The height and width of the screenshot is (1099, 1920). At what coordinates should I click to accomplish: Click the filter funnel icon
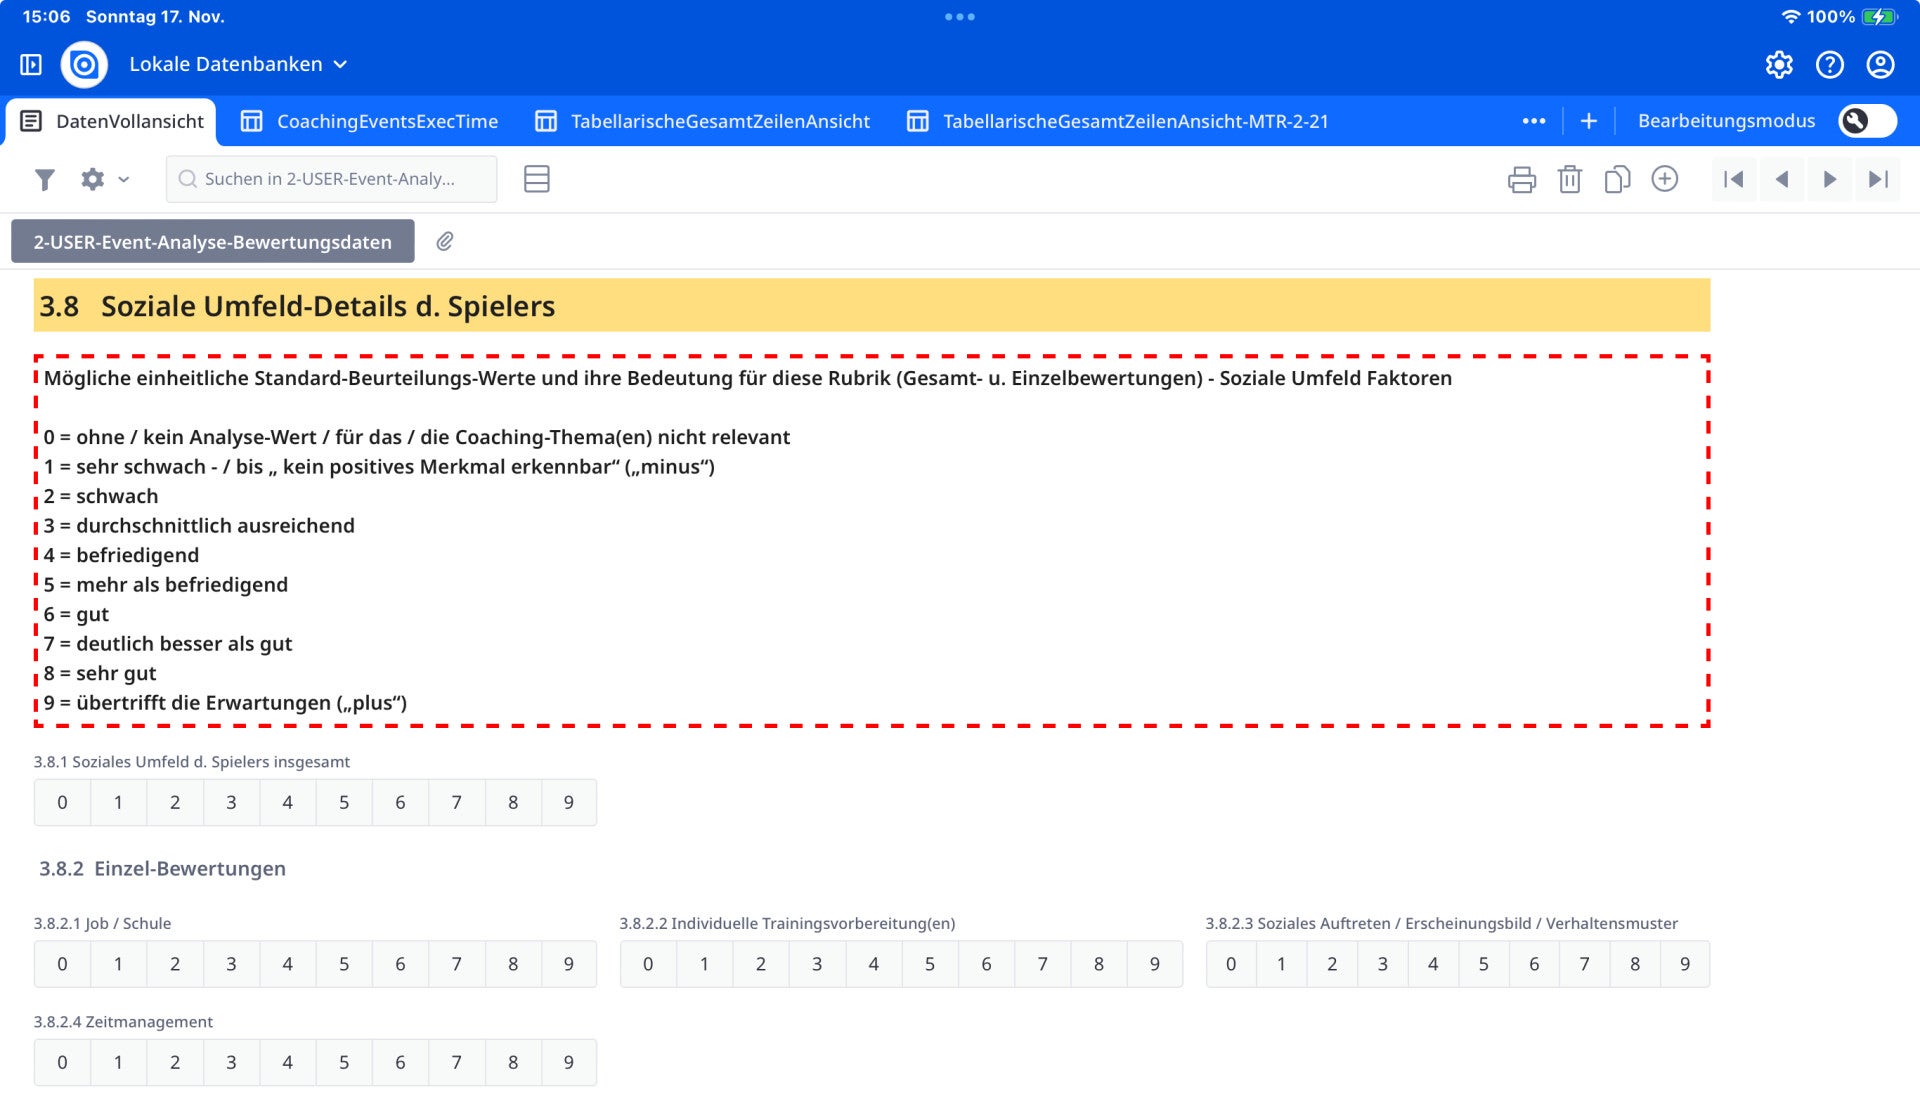coord(44,179)
